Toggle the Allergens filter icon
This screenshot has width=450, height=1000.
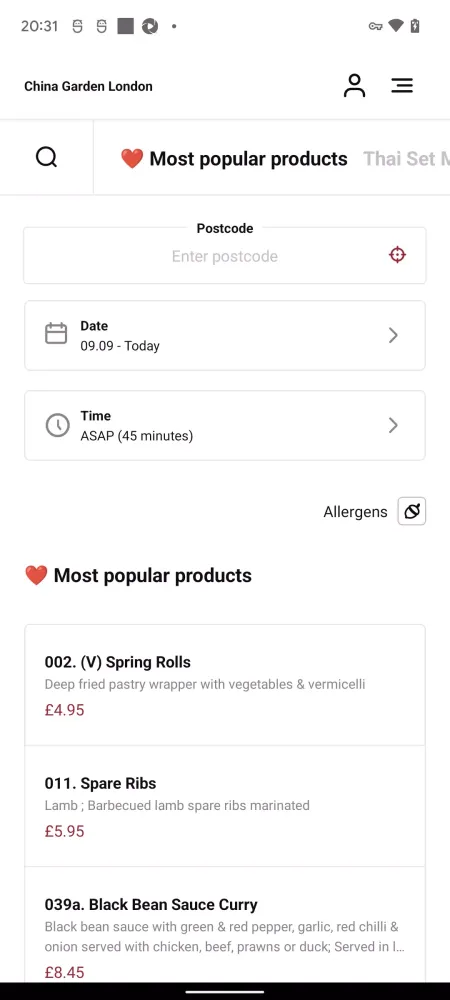pos(412,511)
